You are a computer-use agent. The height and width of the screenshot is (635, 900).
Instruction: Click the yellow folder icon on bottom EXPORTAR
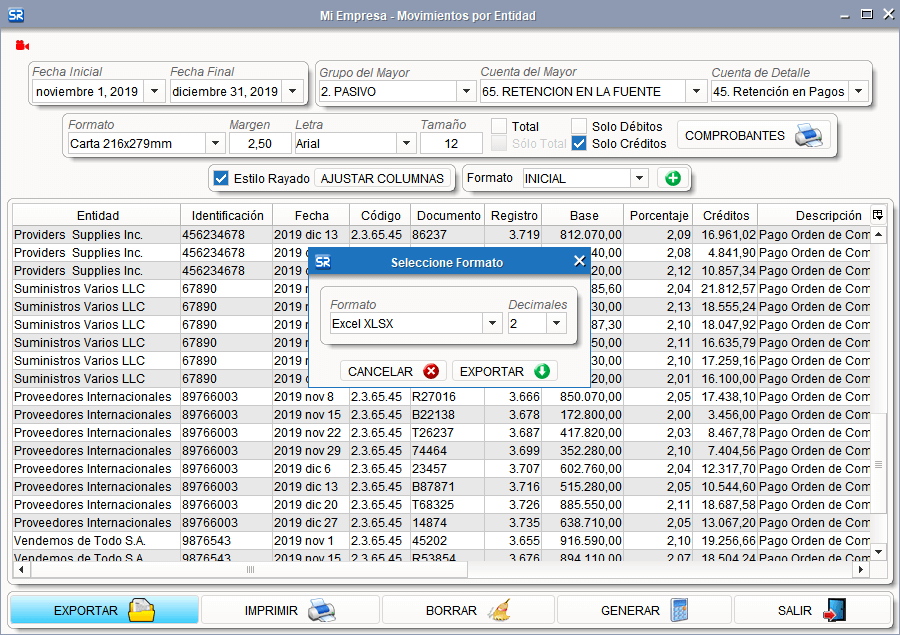pos(141,610)
